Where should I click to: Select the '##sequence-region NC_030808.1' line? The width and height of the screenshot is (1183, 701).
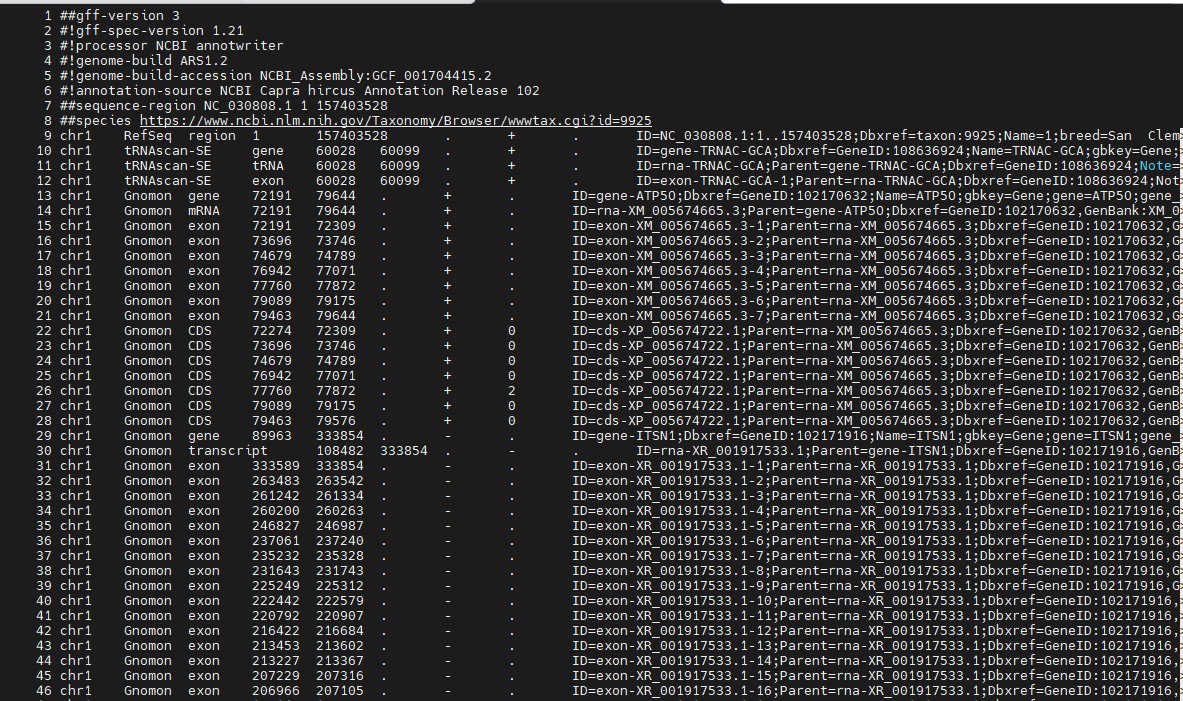click(223, 106)
